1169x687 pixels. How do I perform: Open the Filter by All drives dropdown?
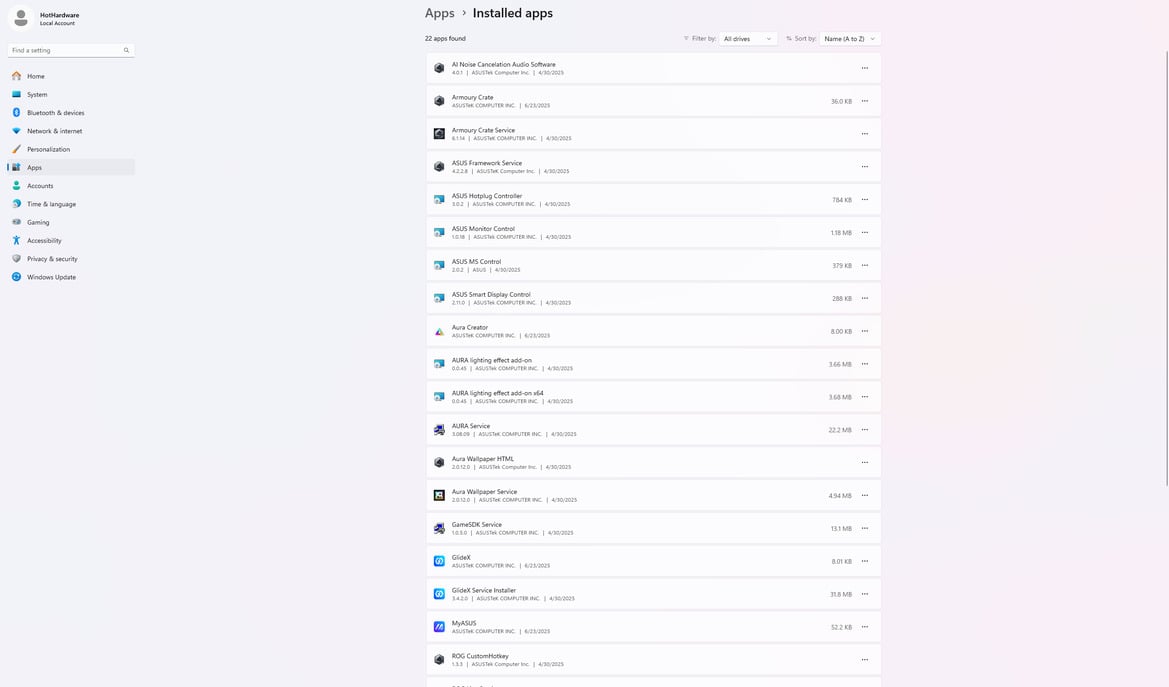[x=748, y=39]
